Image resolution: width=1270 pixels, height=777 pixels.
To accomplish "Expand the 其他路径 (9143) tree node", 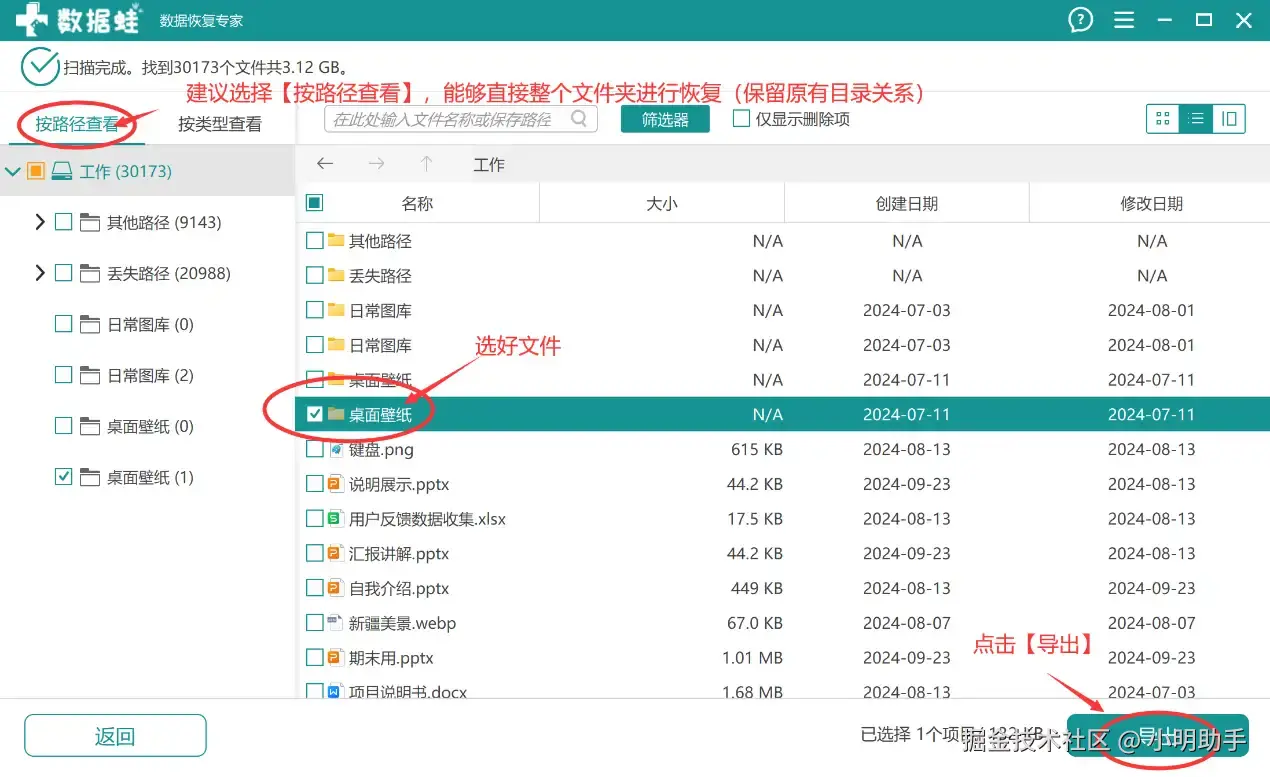I will (x=40, y=222).
